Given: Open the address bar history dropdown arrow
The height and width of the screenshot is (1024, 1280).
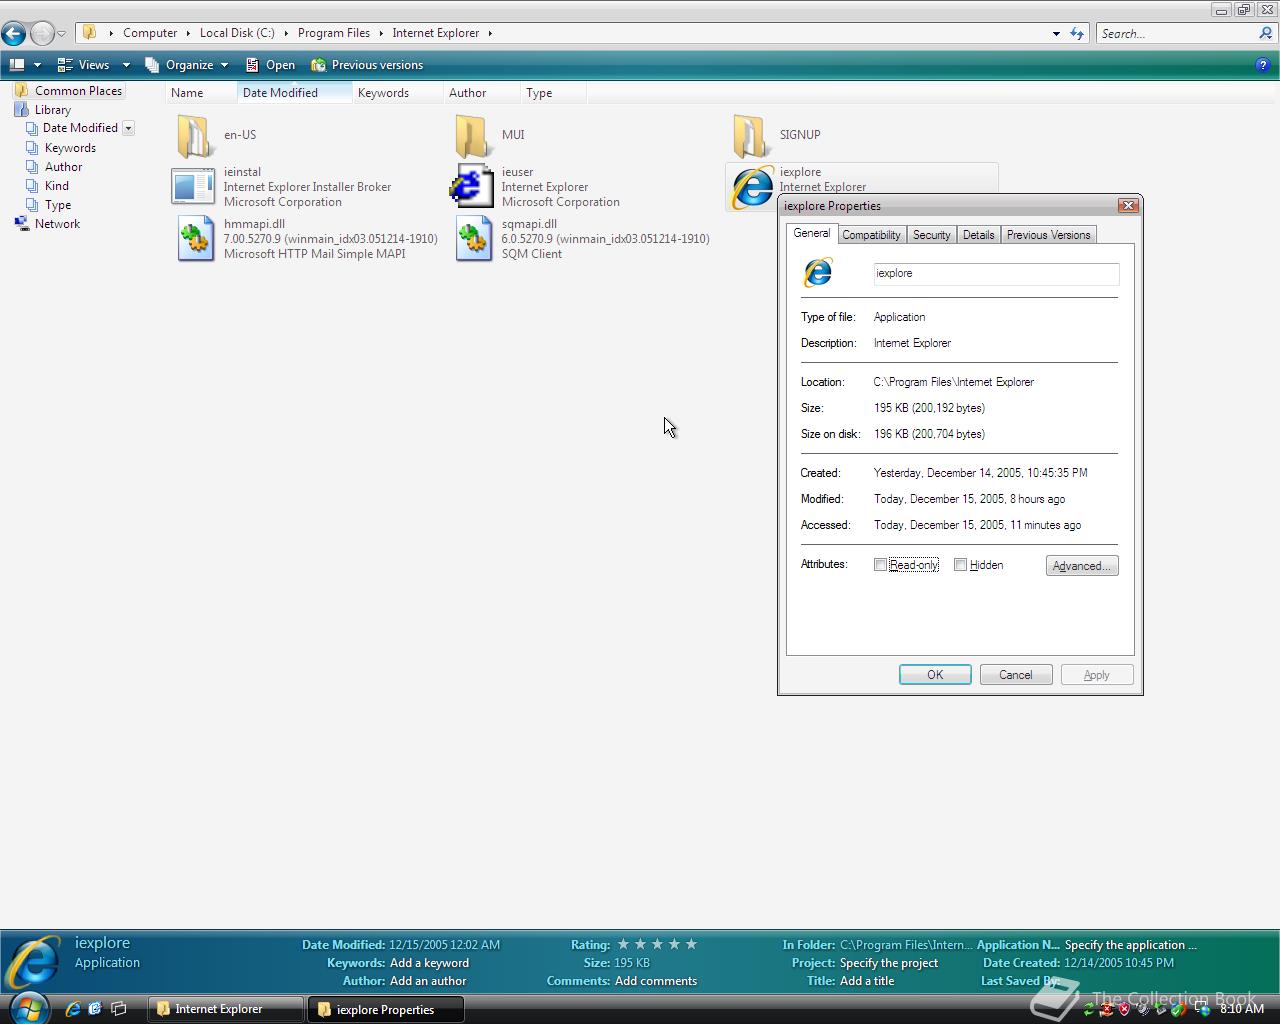Looking at the screenshot, I should pyautogui.click(x=1056, y=33).
